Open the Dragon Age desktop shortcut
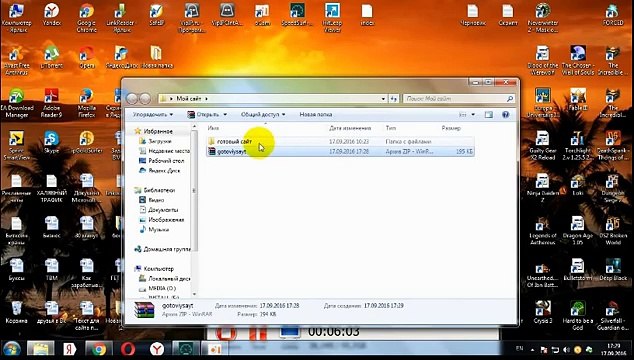This screenshot has height=360, width=634. (578, 231)
